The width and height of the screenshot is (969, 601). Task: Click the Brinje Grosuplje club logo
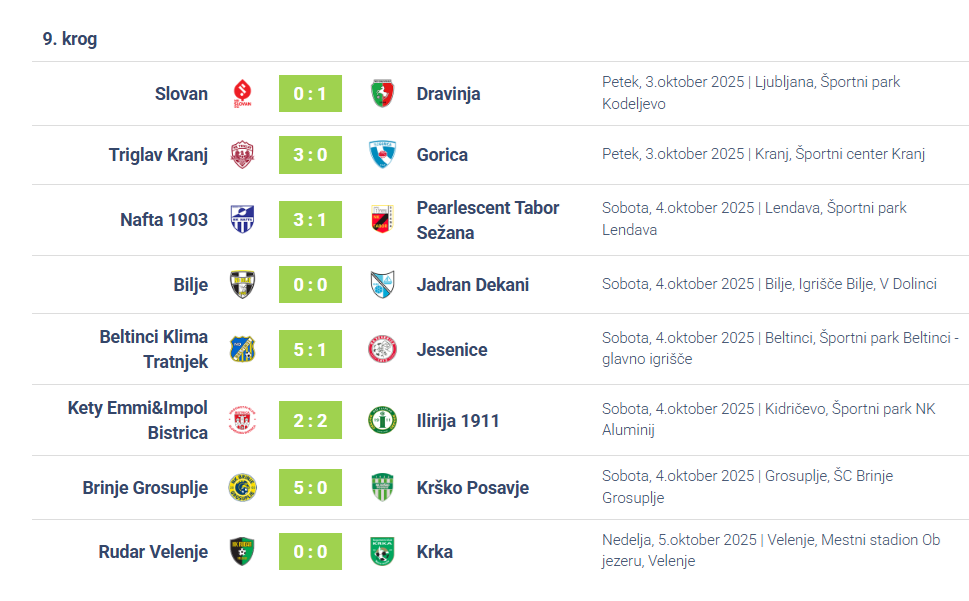pyautogui.click(x=242, y=488)
